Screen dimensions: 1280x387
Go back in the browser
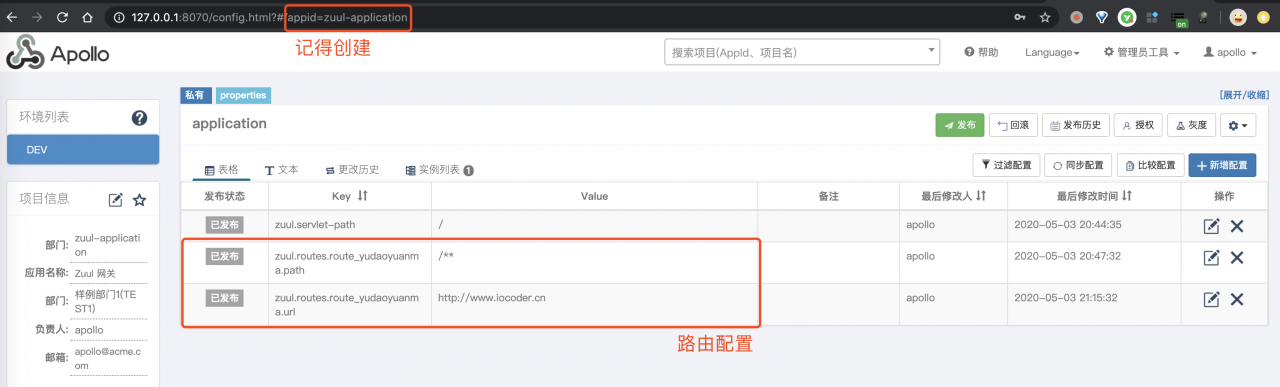pyautogui.click(x=12, y=17)
